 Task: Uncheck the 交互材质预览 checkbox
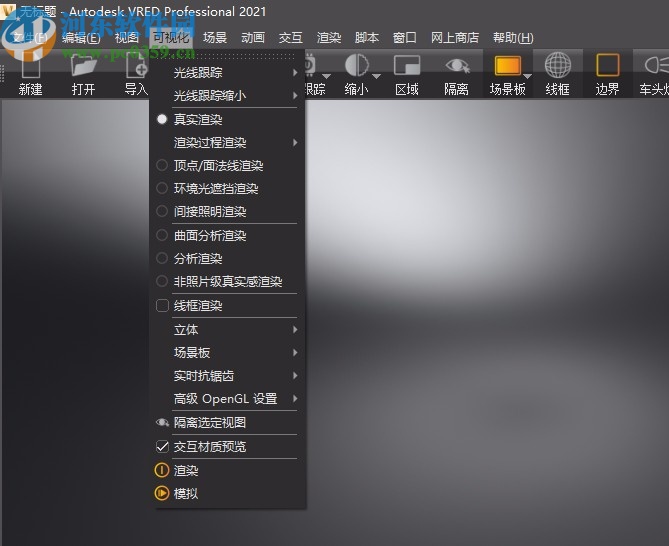point(162,447)
